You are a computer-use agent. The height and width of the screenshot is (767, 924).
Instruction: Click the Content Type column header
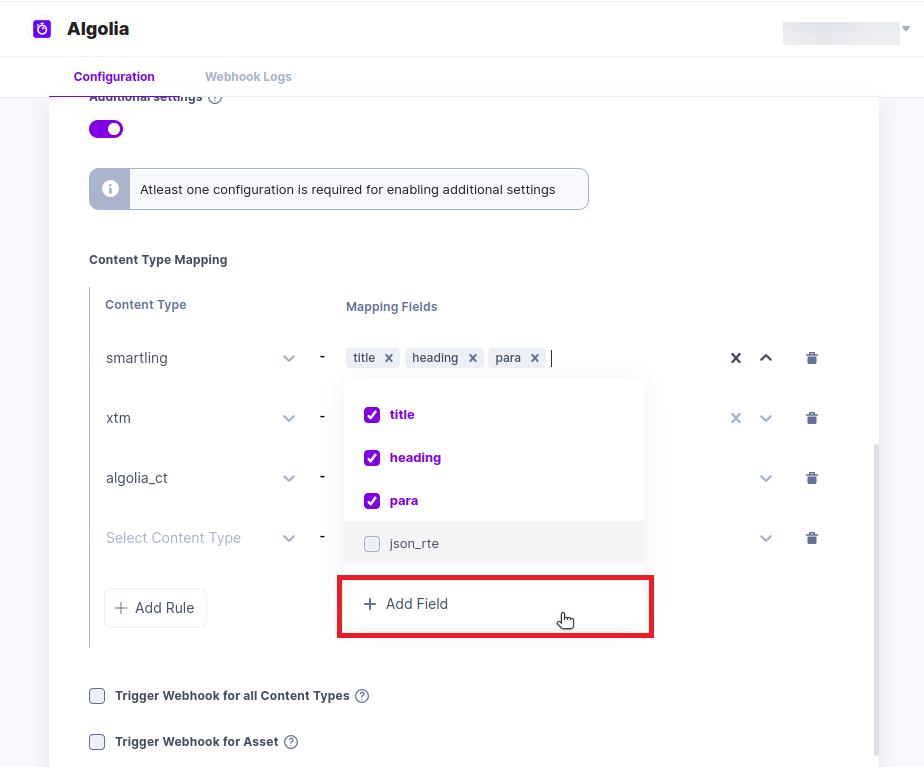point(146,305)
